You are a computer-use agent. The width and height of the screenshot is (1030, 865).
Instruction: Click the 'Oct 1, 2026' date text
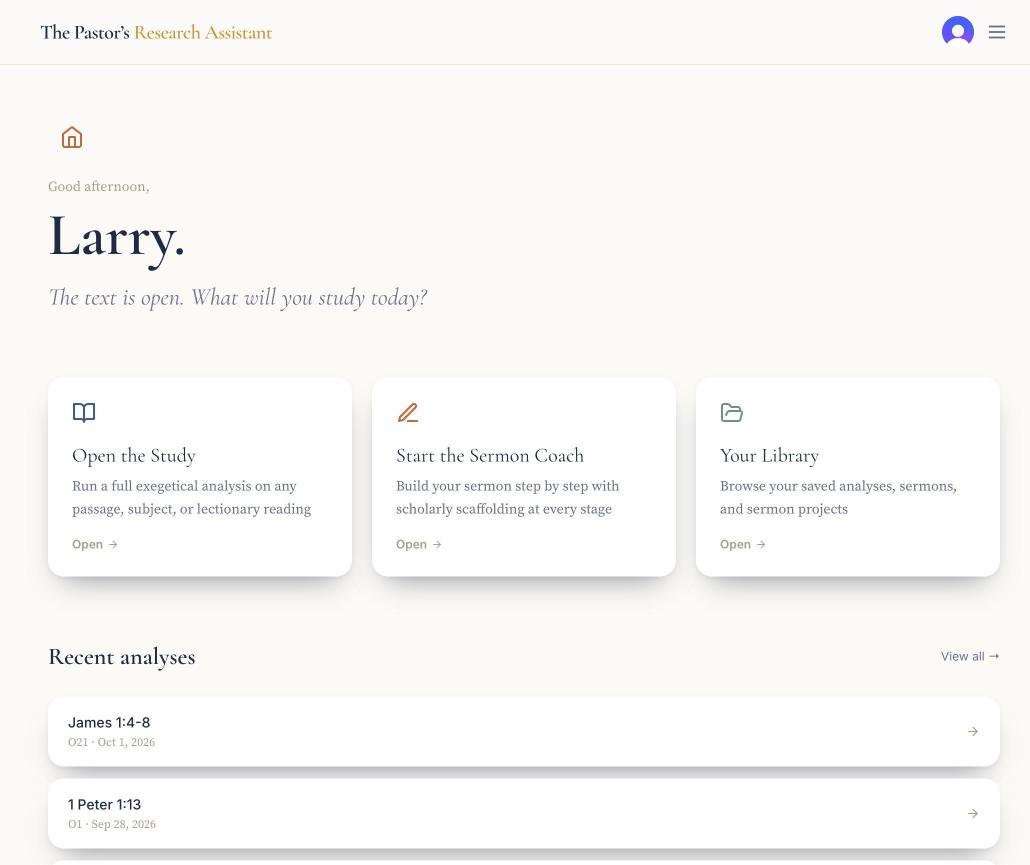(126, 742)
